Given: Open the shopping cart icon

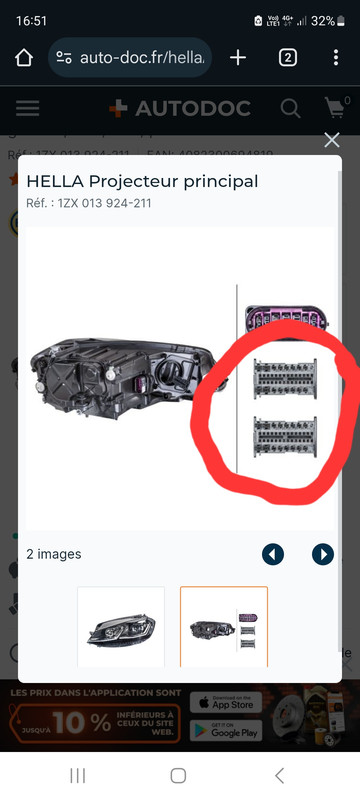Looking at the screenshot, I should click(x=337, y=107).
